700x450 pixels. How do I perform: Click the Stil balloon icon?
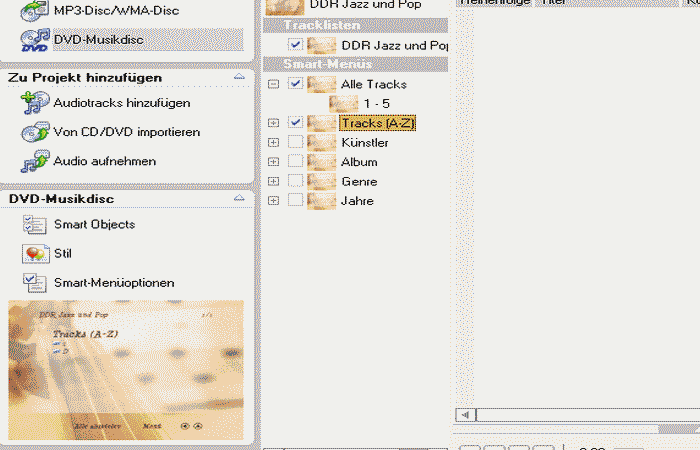[x=35, y=254]
